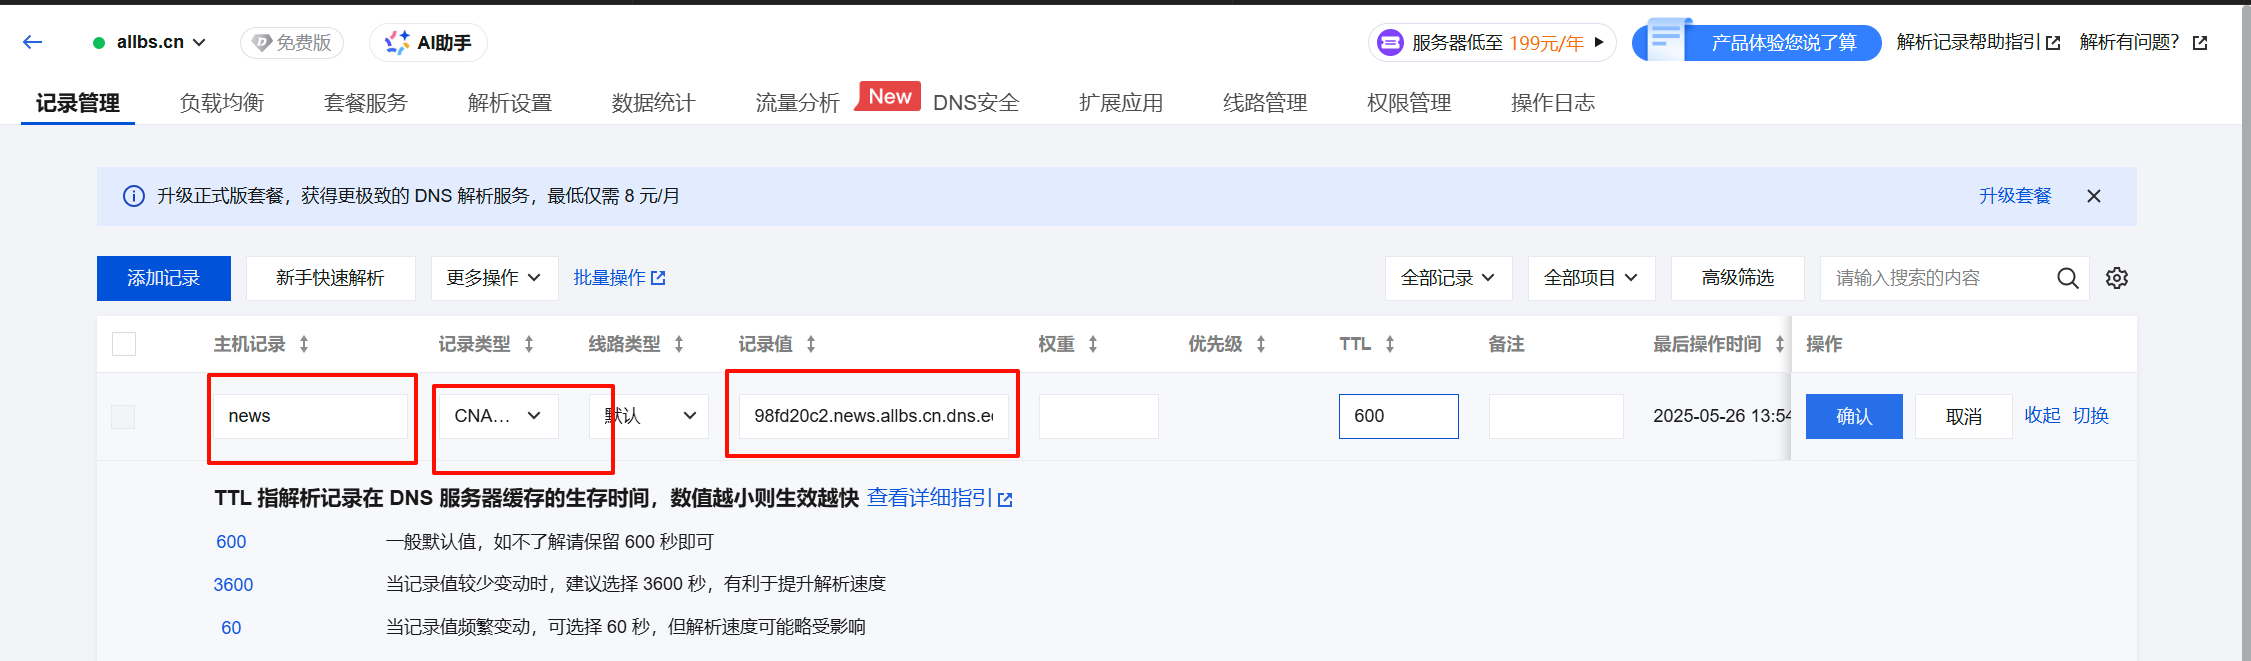Click the back arrow icon
The image size is (2251, 661).
(32, 42)
